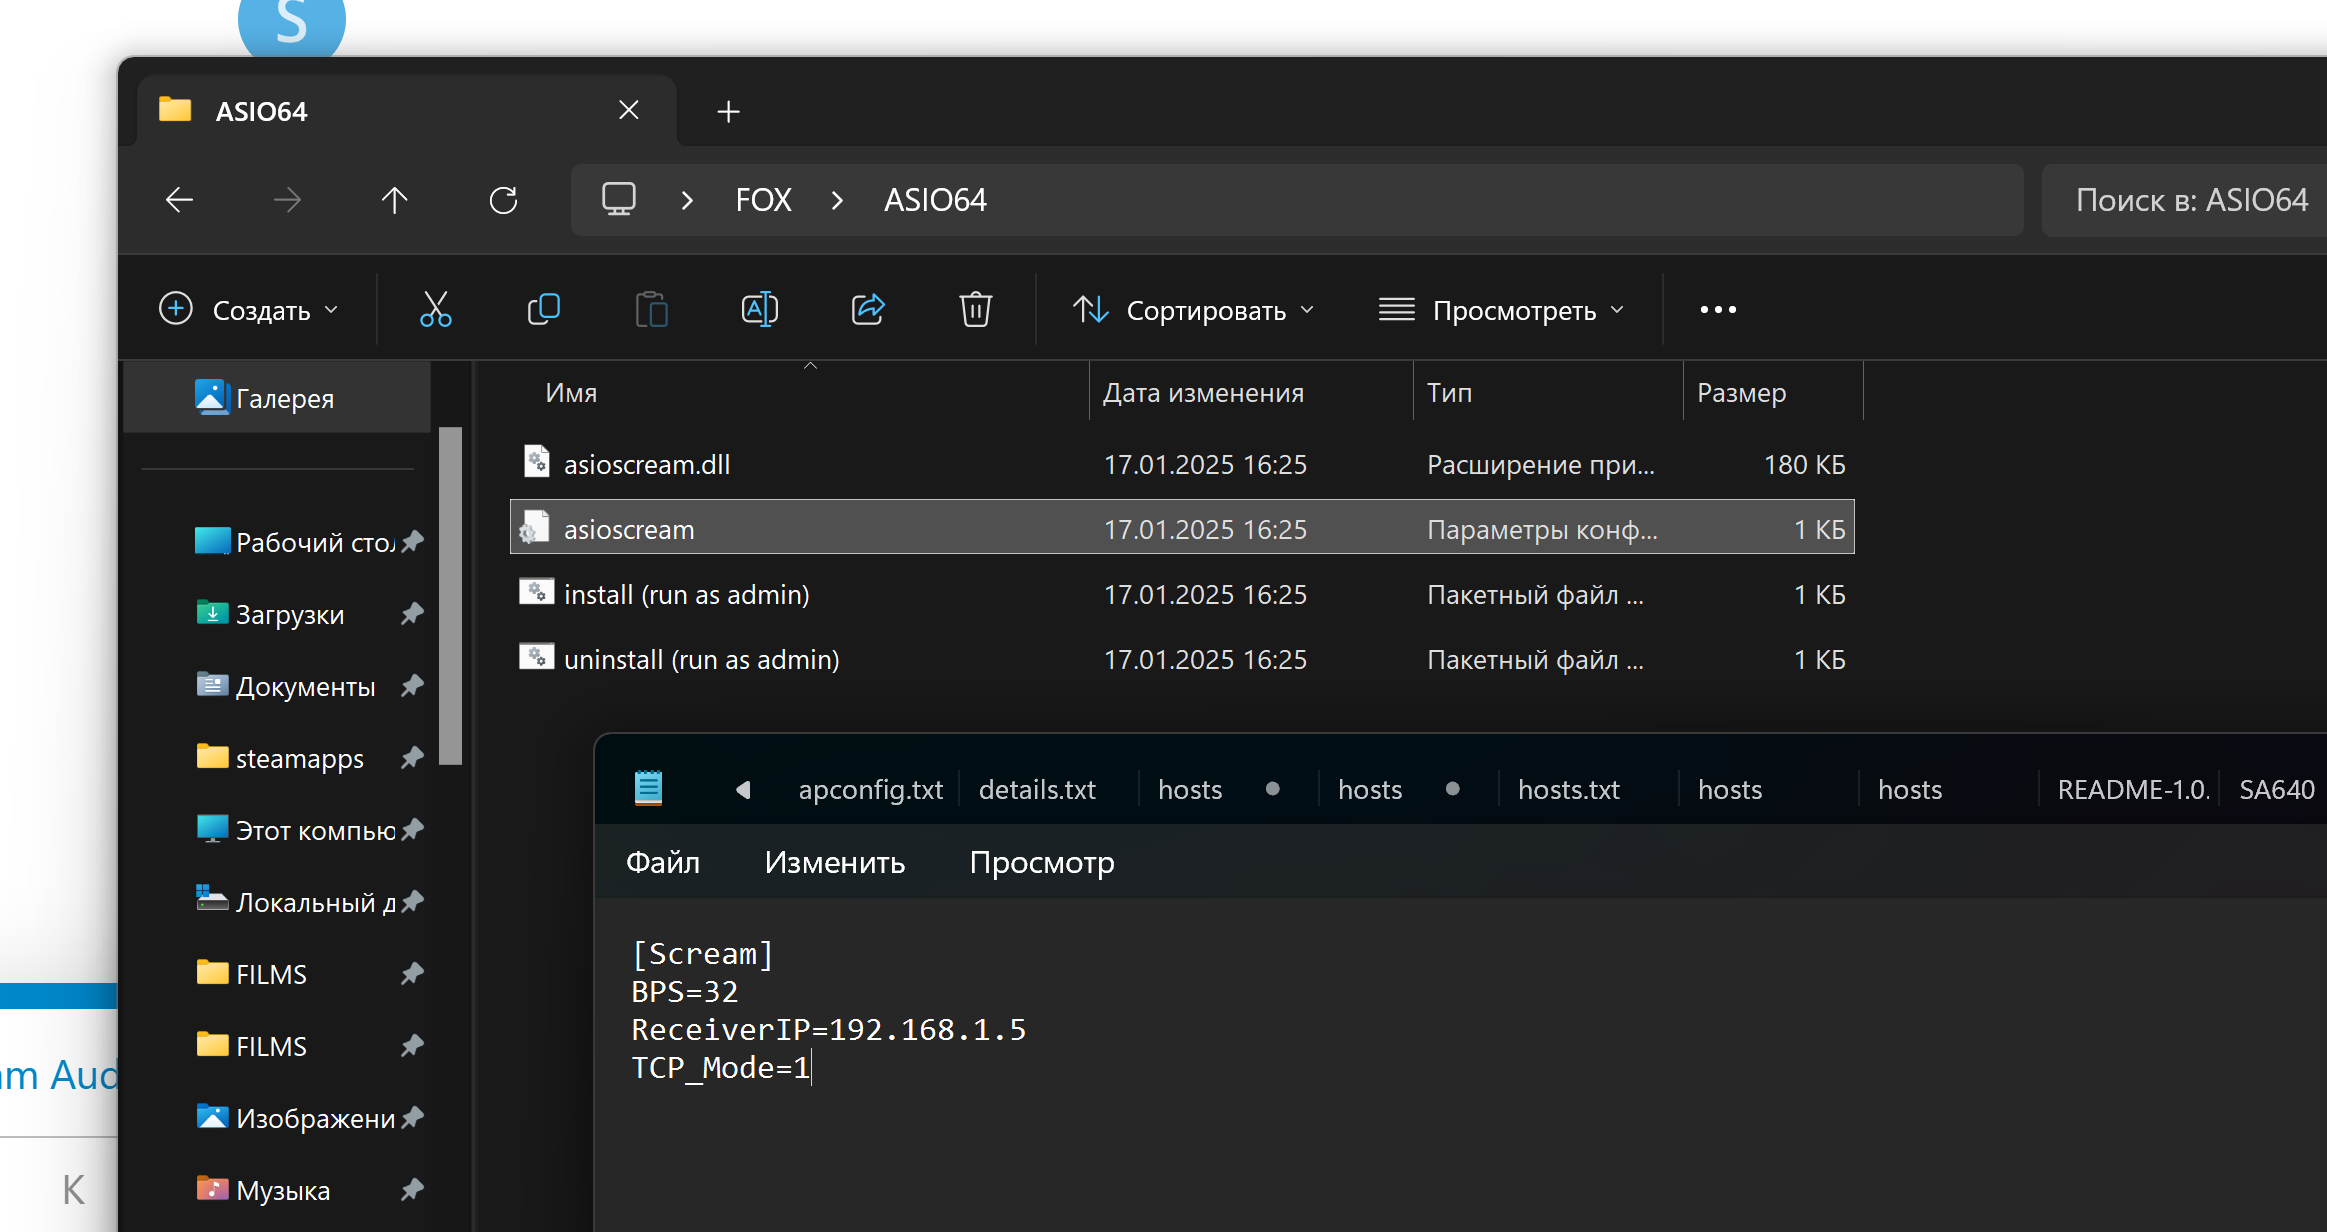The height and width of the screenshot is (1232, 2327).
Task: Expand chevron after computer icon in path
Action: click(x=687, y=200)
